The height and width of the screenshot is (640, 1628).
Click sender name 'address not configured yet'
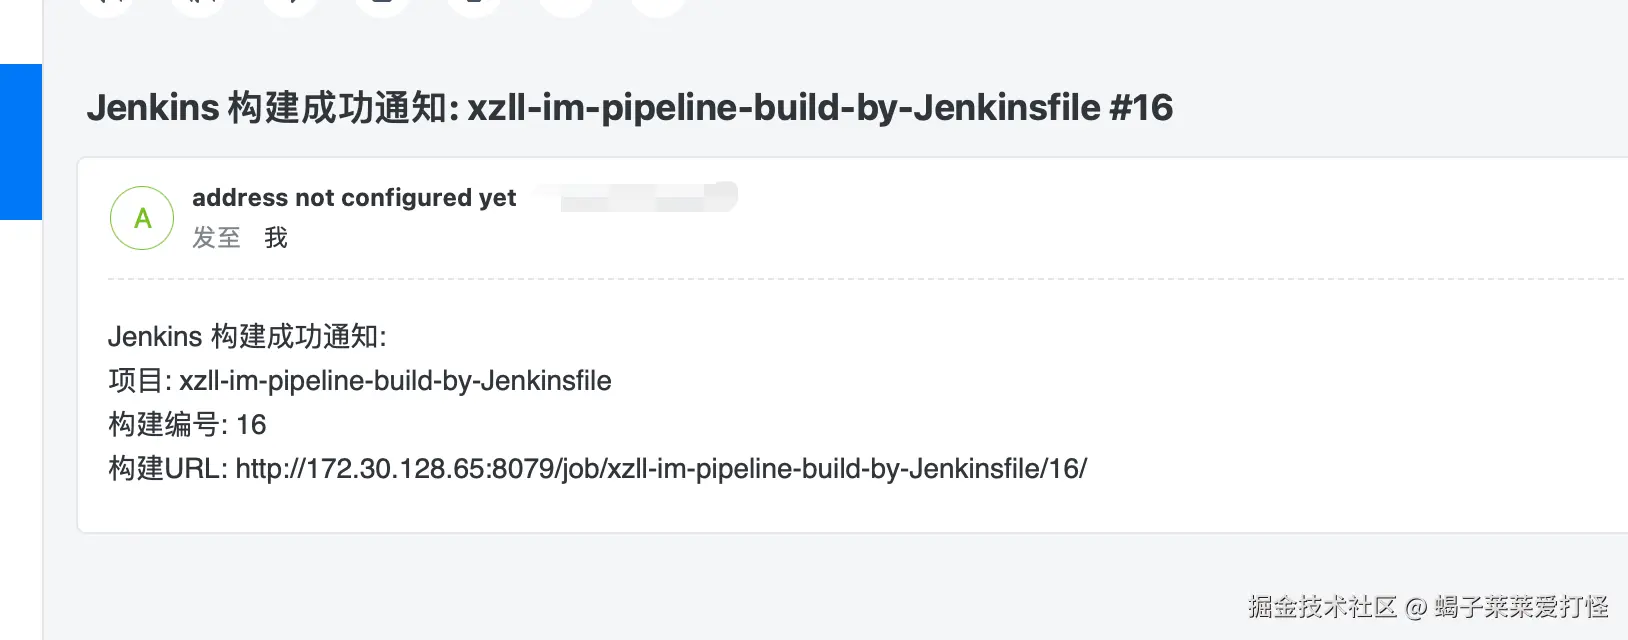pos(354,198)
